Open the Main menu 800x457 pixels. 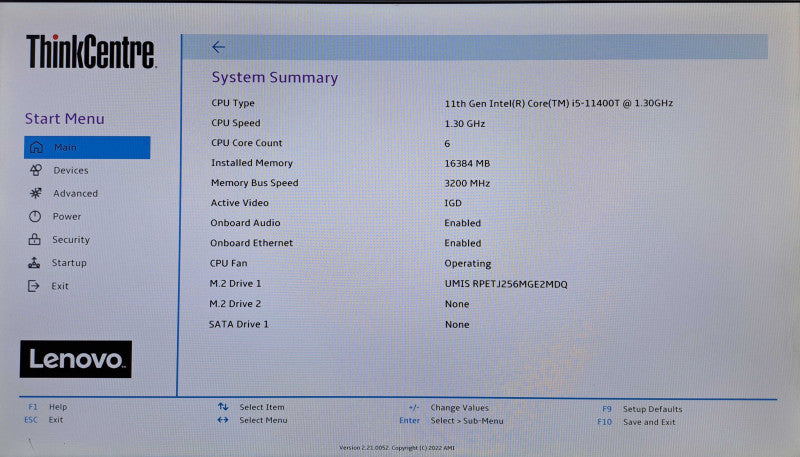coord(87,147)
